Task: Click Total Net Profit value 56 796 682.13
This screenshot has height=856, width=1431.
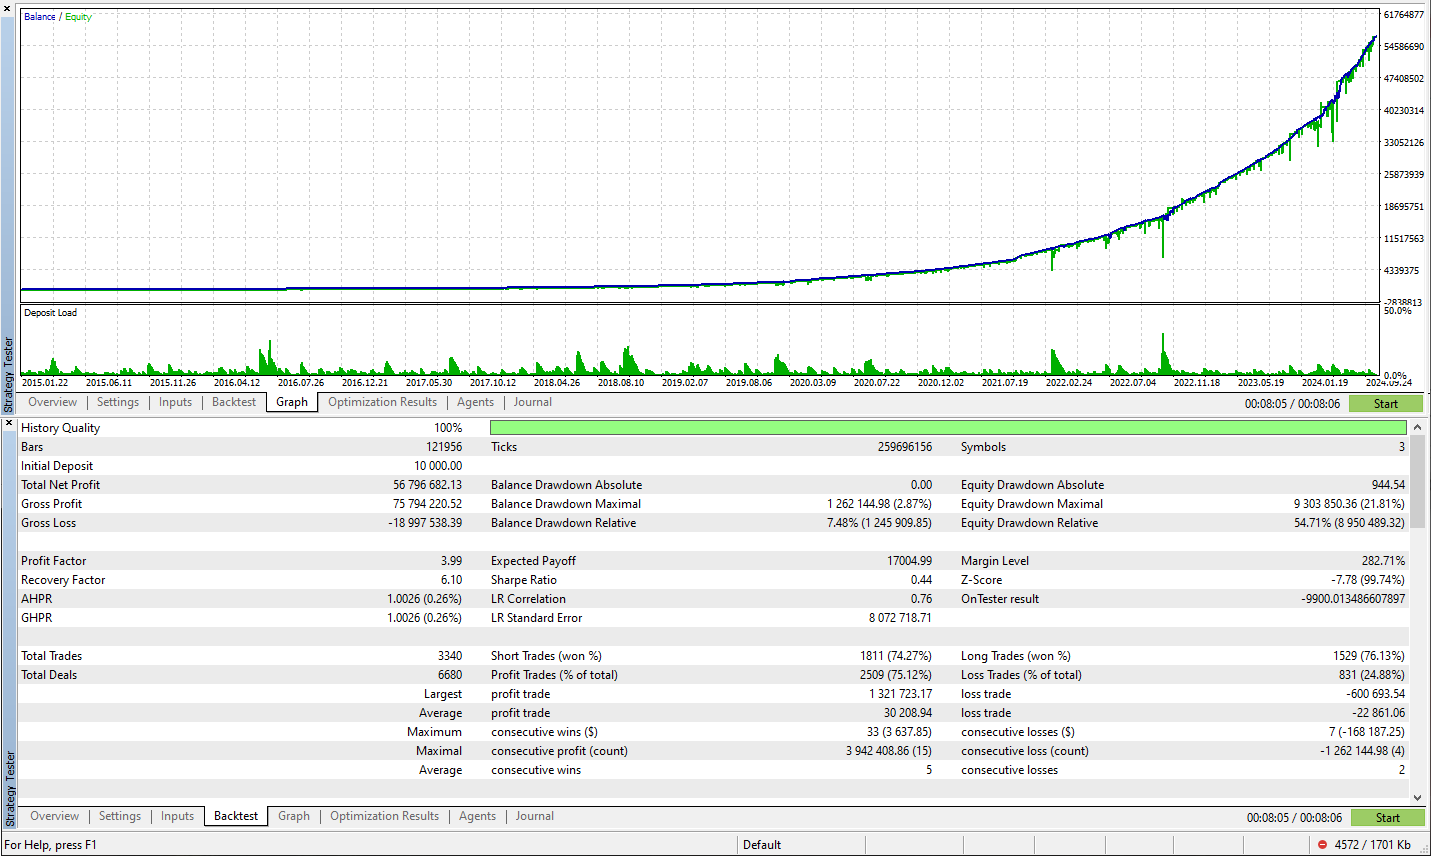Action: coord(427,485)
